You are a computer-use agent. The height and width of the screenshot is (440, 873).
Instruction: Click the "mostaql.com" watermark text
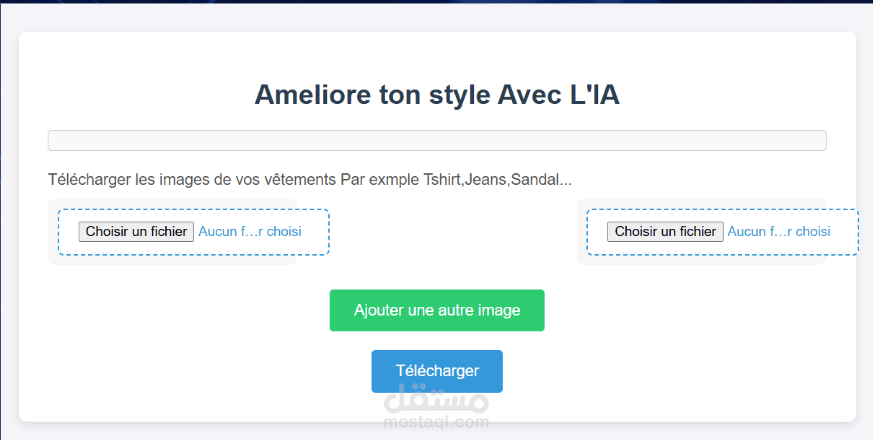click(437, 422)
